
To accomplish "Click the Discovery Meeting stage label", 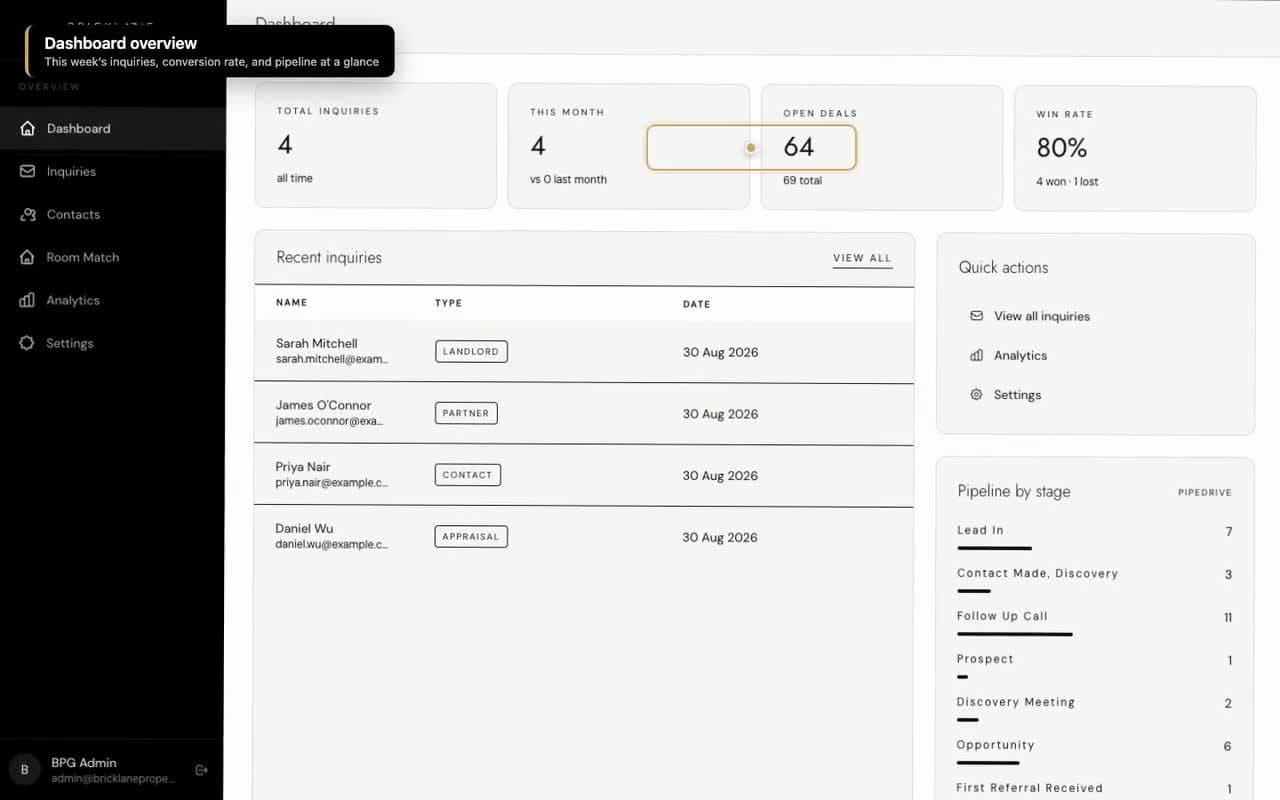I will [x=1015, y=702].
